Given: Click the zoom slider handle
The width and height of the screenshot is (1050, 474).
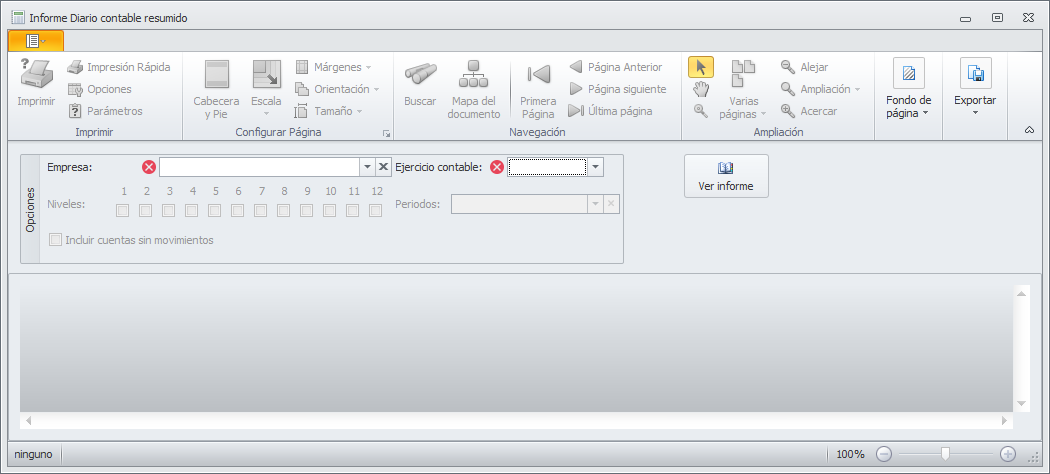Looking at the screenshot, I should pos(945,455).
